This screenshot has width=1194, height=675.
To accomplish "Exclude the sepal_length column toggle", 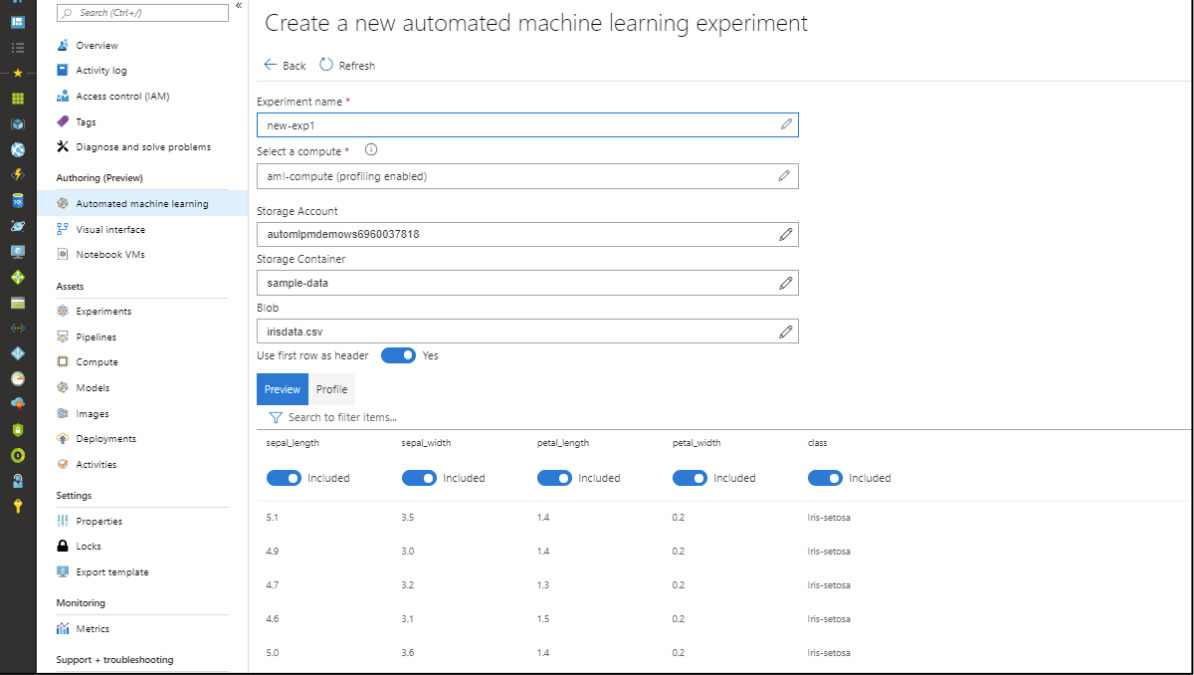I will coord(284,478).
